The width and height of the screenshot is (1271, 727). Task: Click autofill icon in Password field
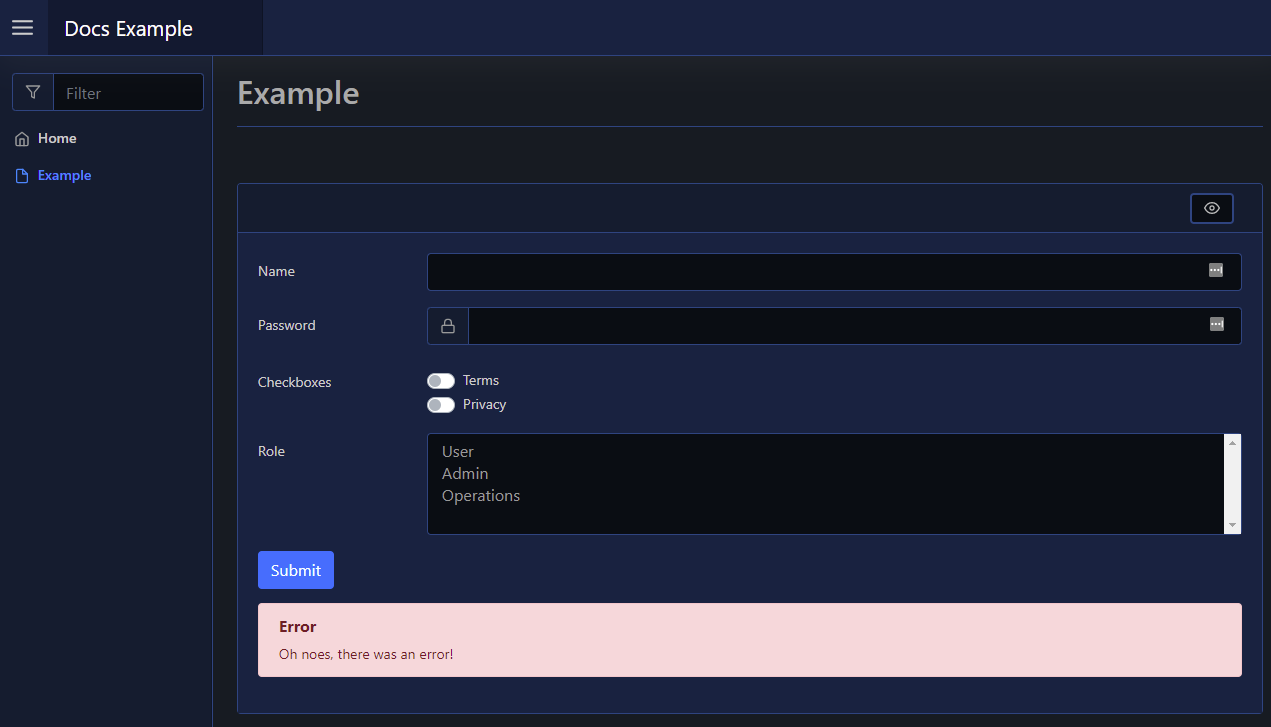(x=1216, y=324)
